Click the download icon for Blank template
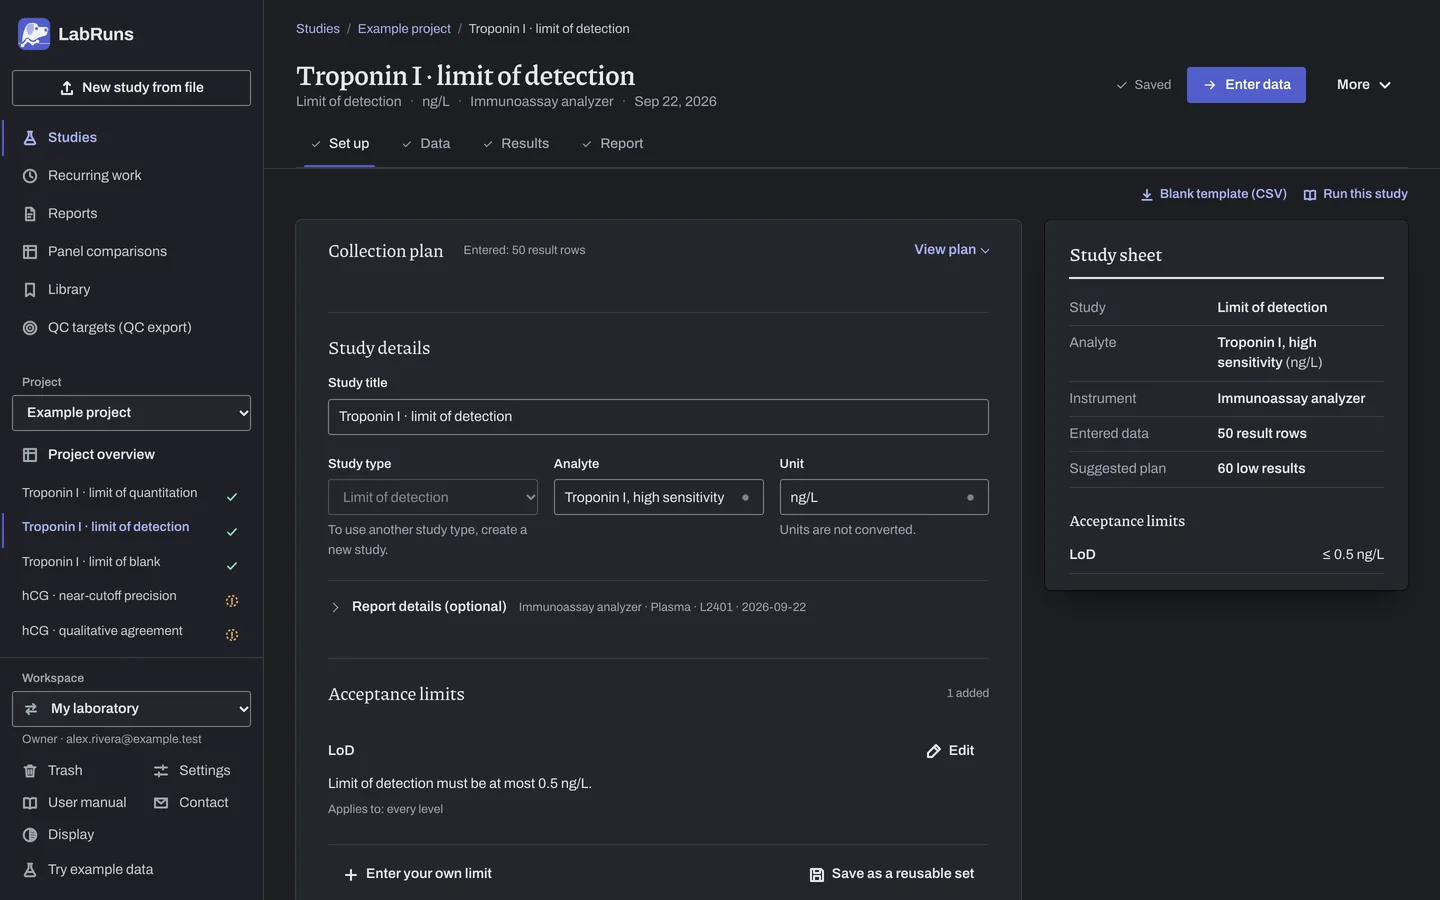The image size is (1440, 900). [1147, 195]
